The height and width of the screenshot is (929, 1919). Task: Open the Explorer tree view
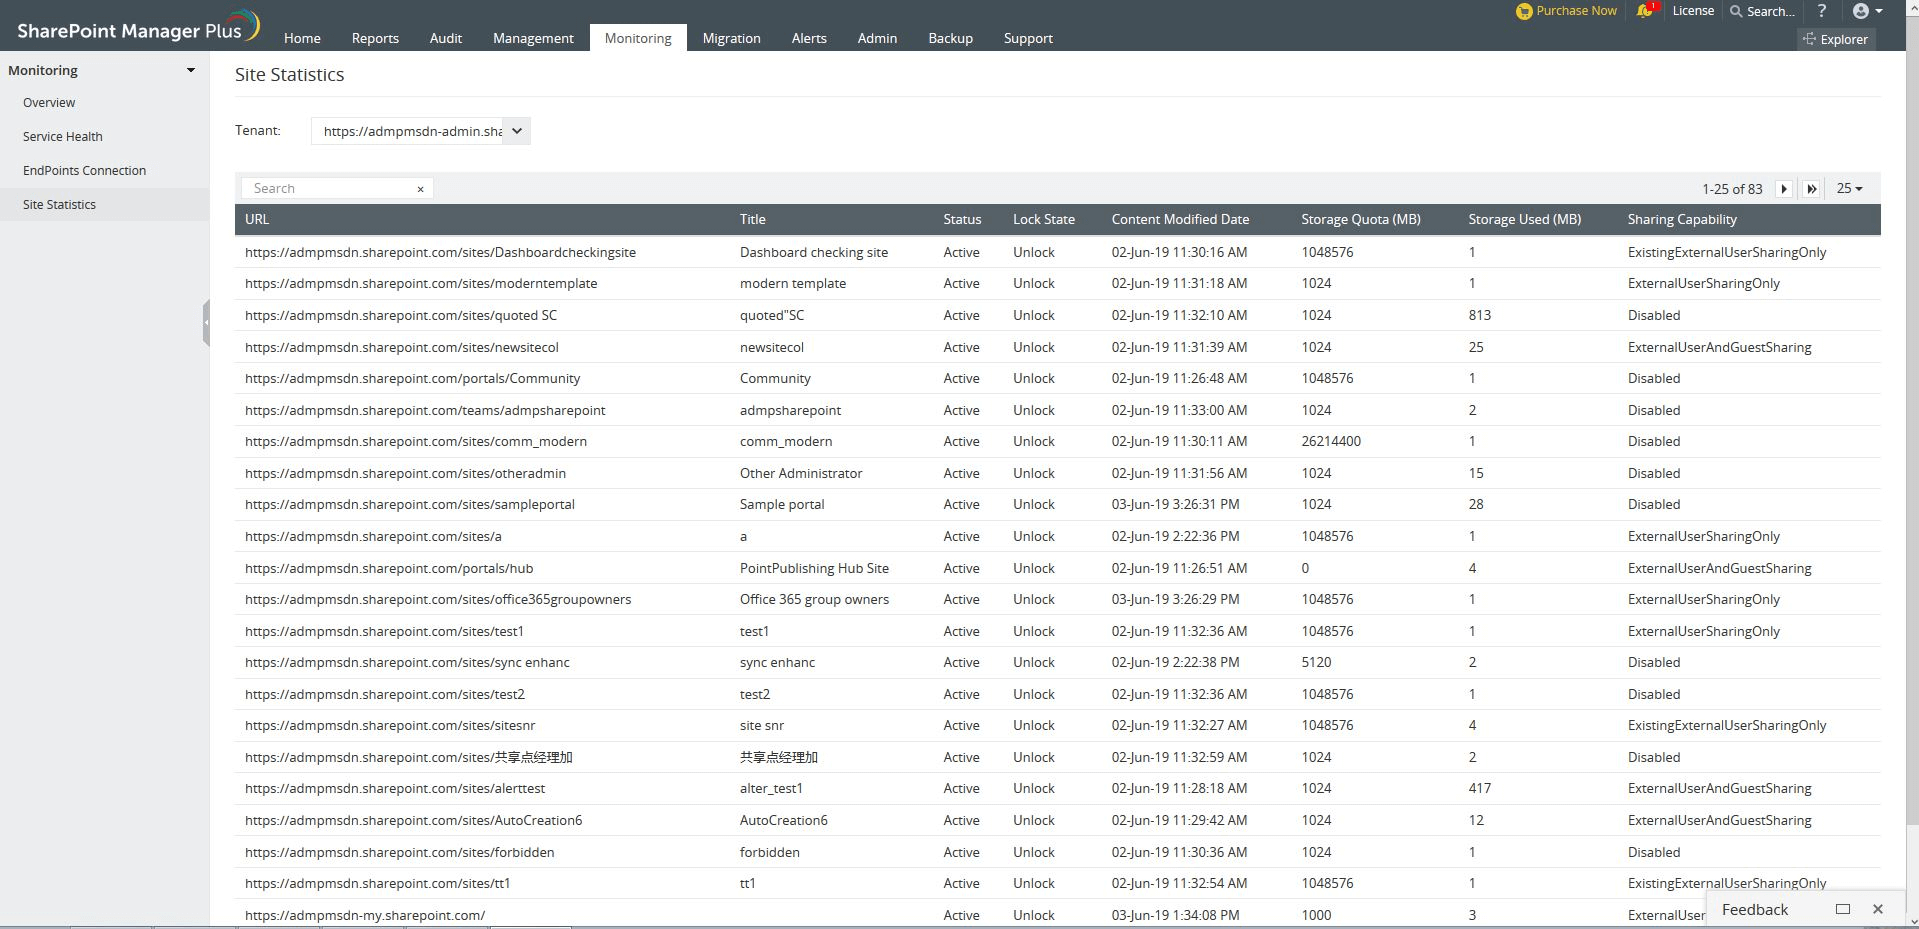point(1835,39)
